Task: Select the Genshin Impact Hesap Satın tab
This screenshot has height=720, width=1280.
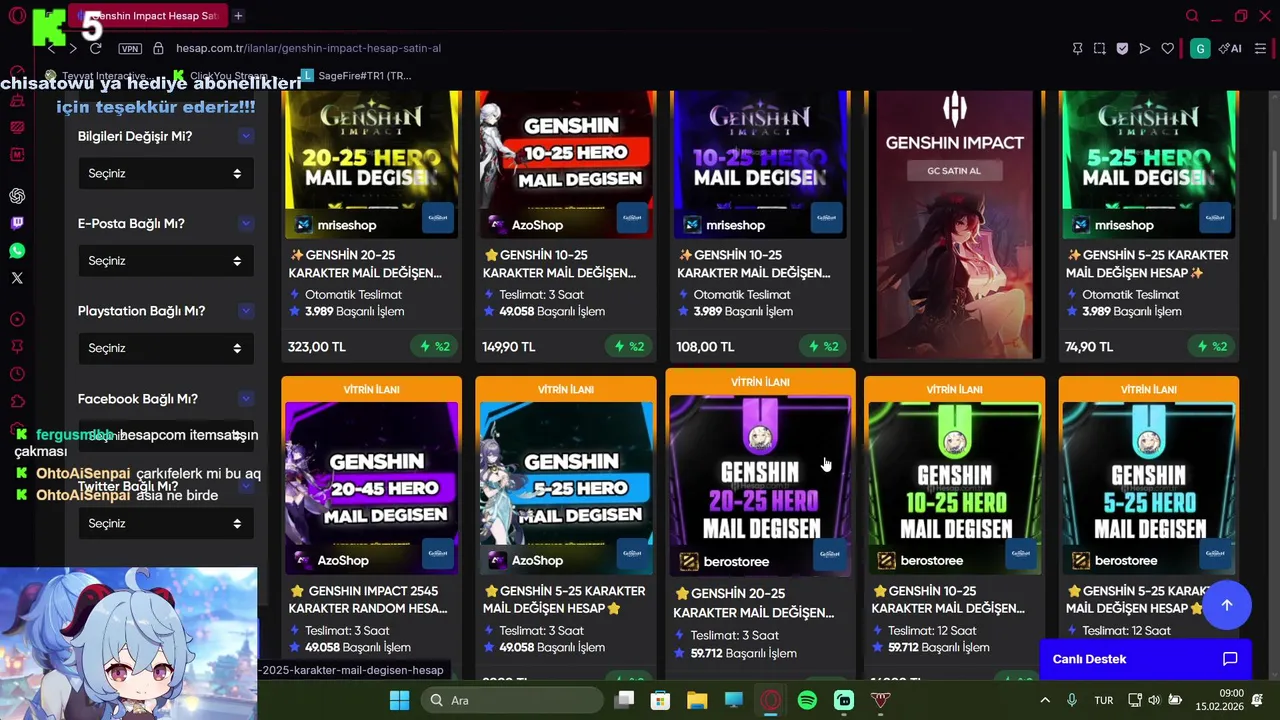Action: [x=150, y=16]
